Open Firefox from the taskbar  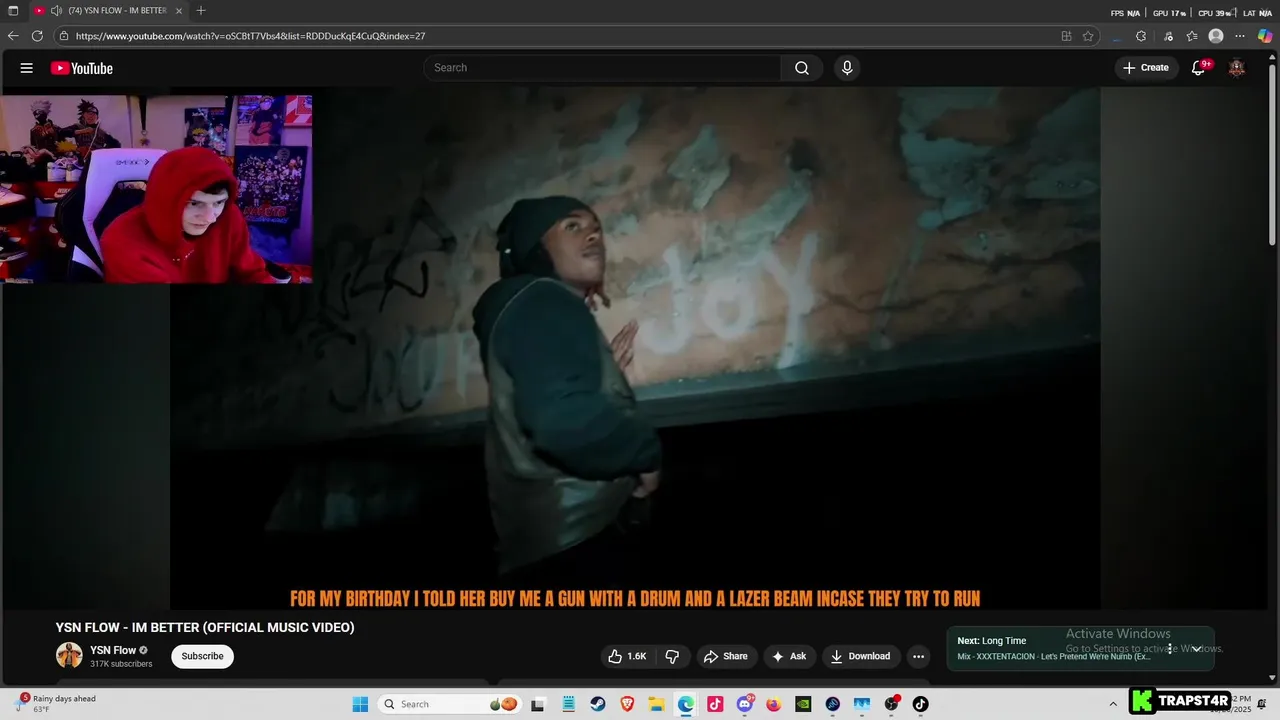(774, 704)
